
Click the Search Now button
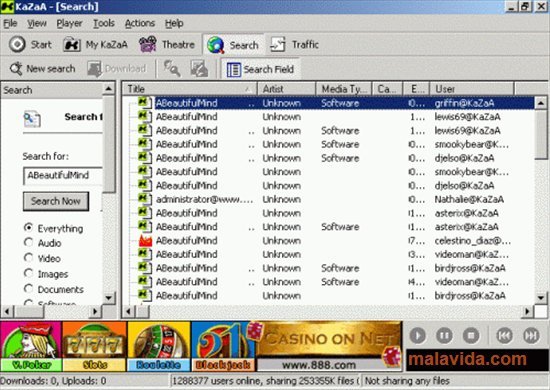[x=56, y=201]
